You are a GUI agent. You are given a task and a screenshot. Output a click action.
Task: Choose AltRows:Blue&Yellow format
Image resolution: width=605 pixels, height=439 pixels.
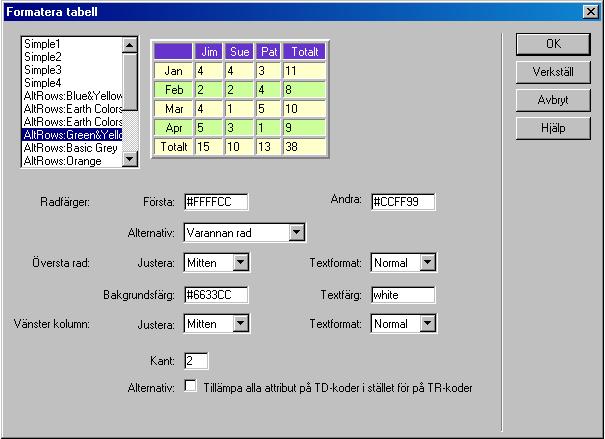click(x=72, y=96)
